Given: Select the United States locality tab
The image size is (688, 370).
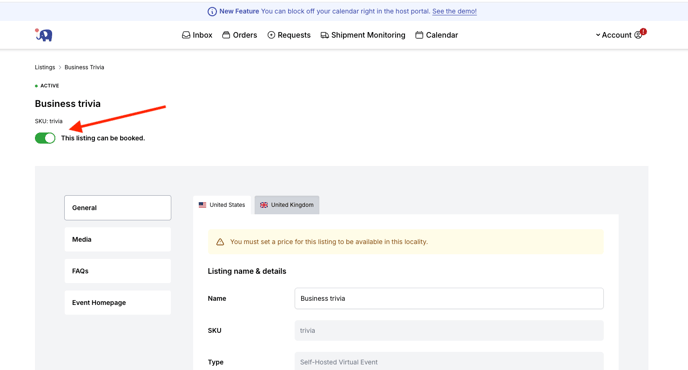Looking at the screenshot, I should pos(222,205).
